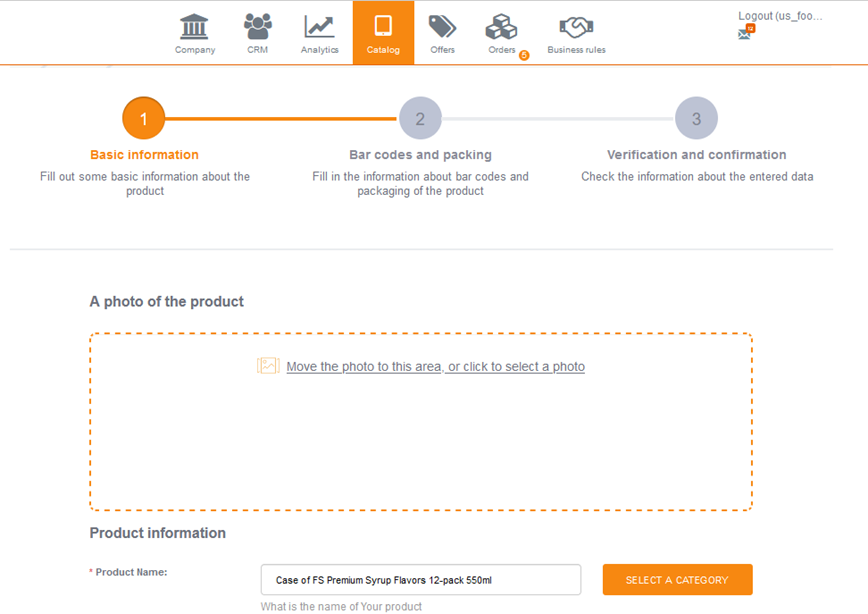The image size is (868, 614).
Task: Go to the Analytics chart icon
Action: click(319, 27)
